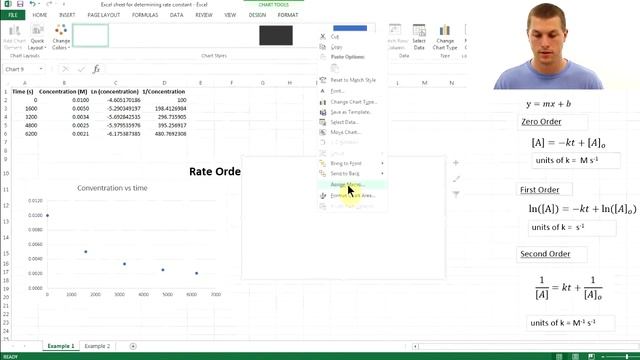Switch to the VIEW ribbon tab
Viewport: 640px width, 360px height.
(x=230, y=15)
